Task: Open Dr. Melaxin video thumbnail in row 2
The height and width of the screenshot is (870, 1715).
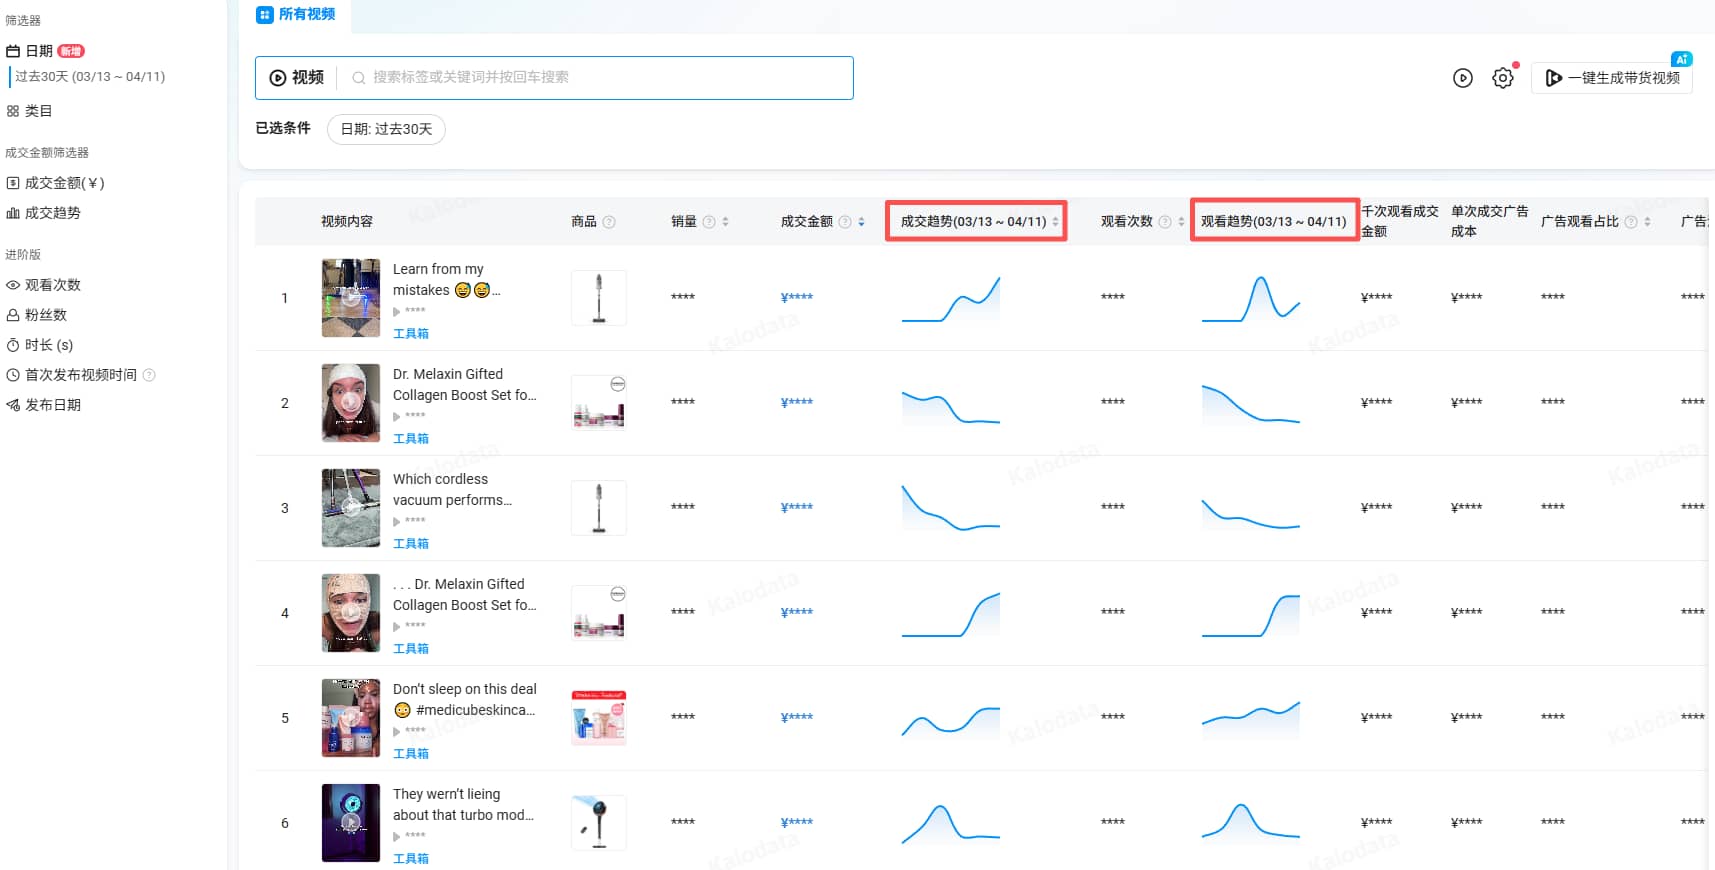Action: [350, 403]
